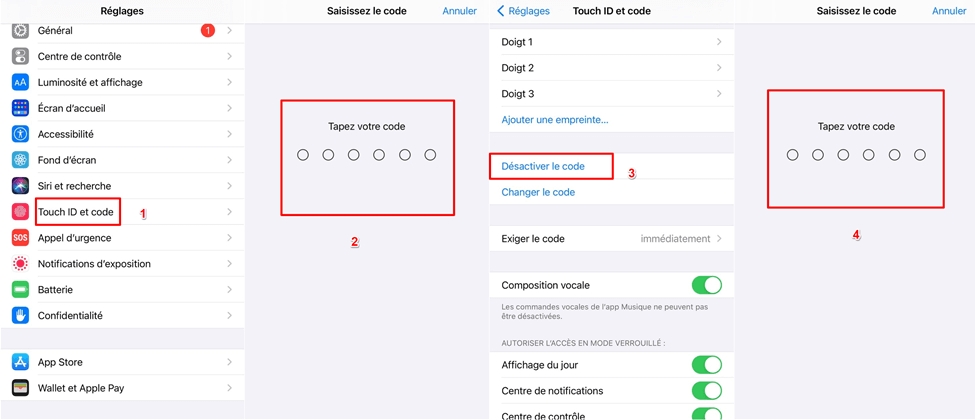Tap Désactiver le code

tap(543, 166)
